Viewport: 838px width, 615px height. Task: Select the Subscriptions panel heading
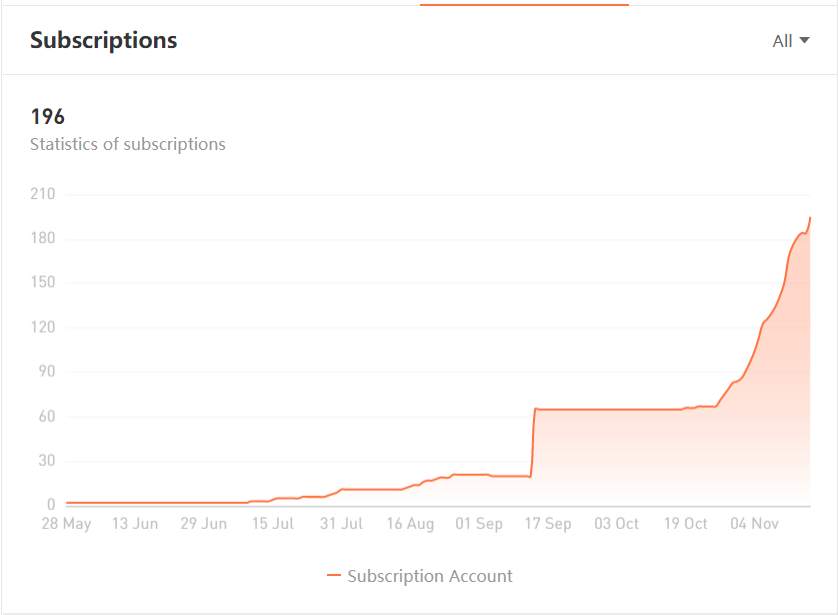click(x=104, y=40)
